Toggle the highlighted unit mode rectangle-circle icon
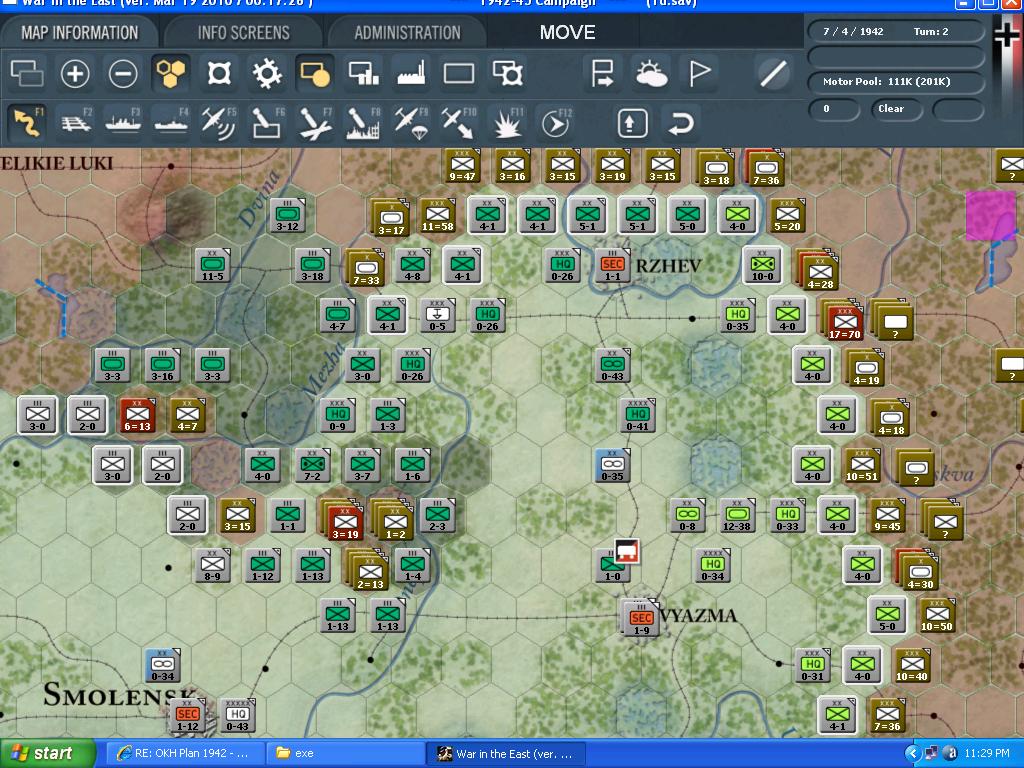Image resolution: width=1024 pixels, height=768 pixels. coord(315,73)
